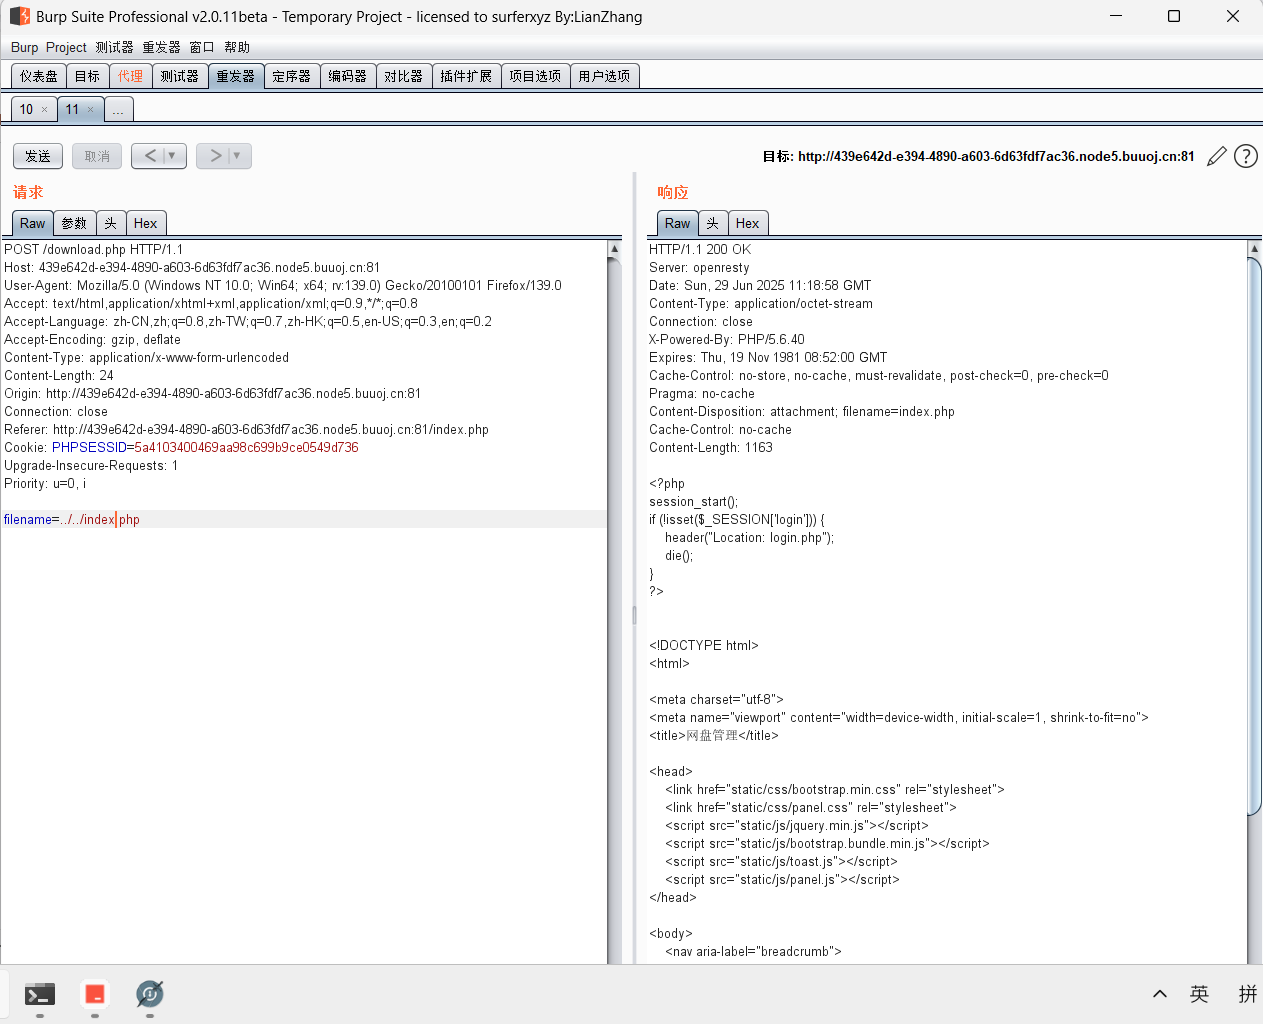Viewport: 1263px width, 1024px height.
Task: Open new repeater tab with ... button
Action: [x=118, y=110]
